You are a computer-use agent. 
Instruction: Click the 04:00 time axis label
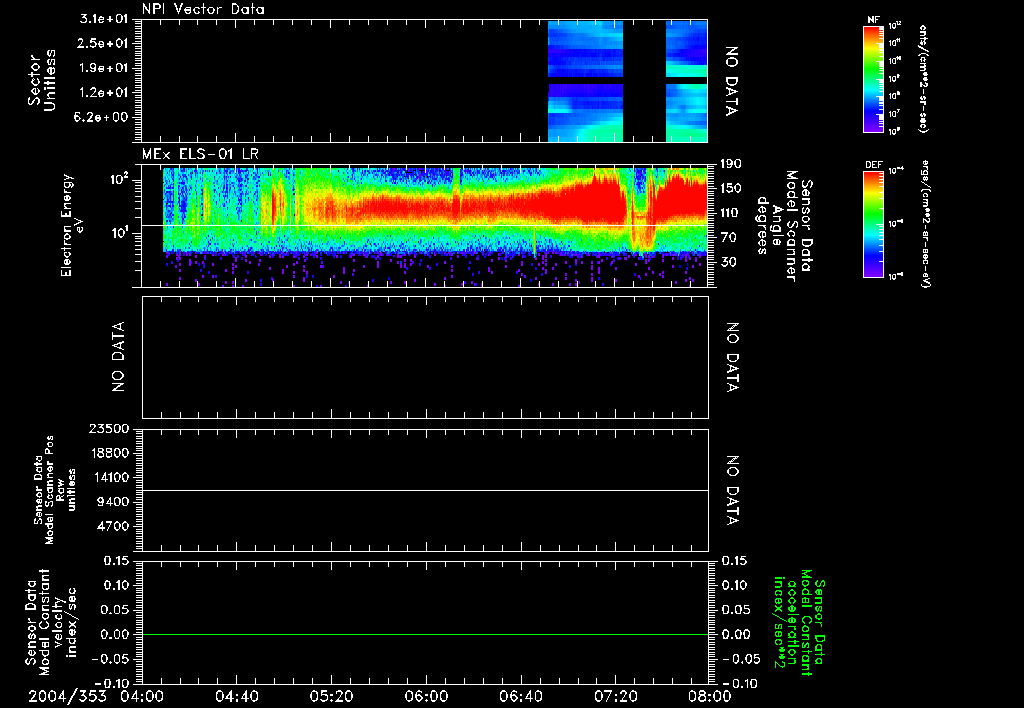pos(142,696)
